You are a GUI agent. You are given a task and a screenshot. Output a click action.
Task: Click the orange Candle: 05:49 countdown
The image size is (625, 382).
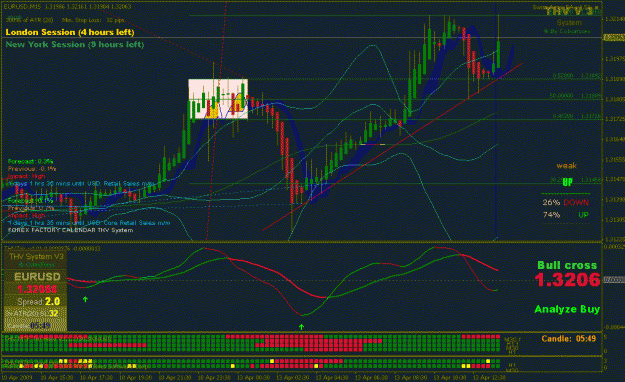pos(569,339)
